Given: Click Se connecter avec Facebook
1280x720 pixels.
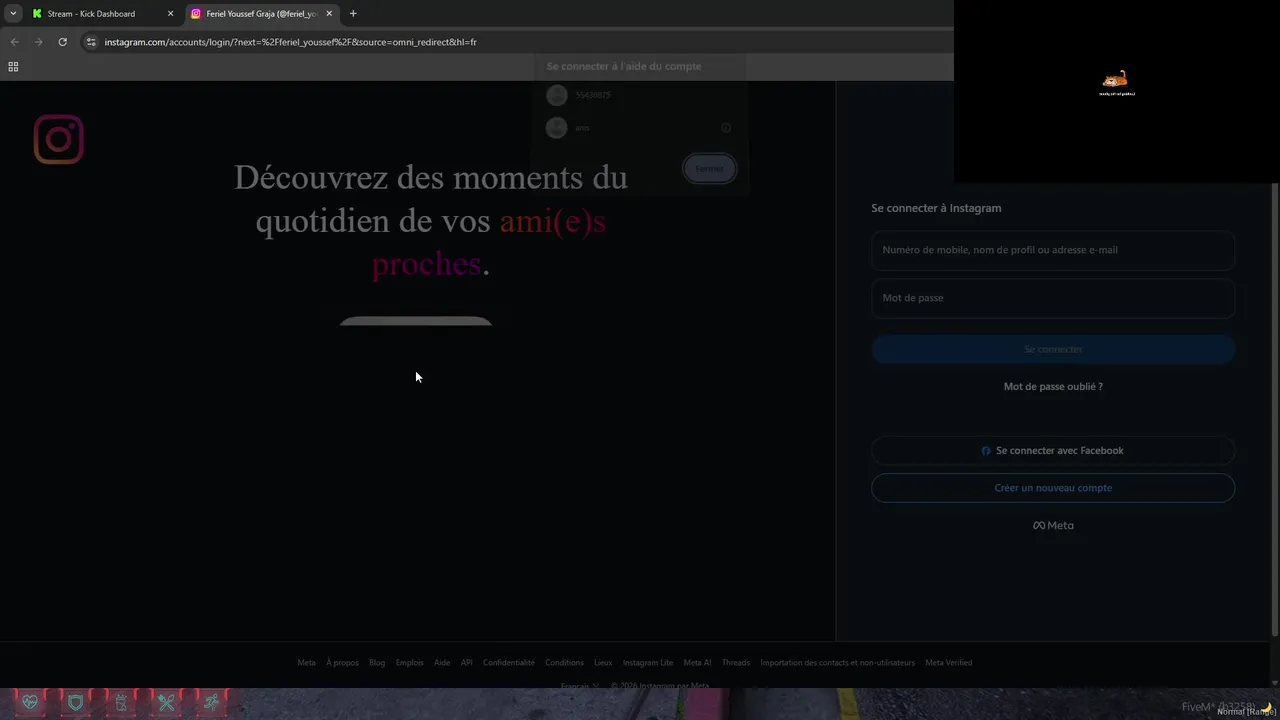Looking at the screenshot, I should [1053, 451].
